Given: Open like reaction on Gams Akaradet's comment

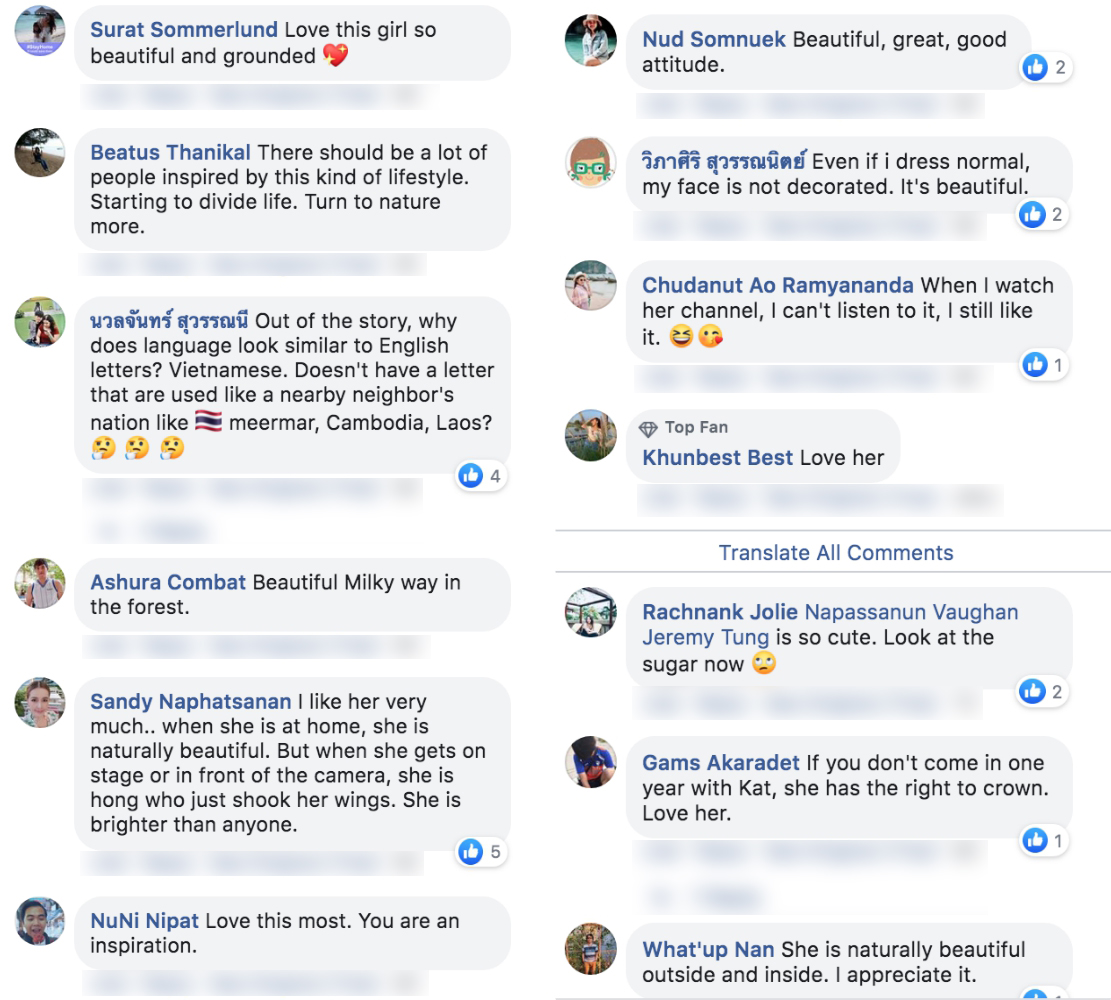Looking at the screenshot, I should 1043,841.
